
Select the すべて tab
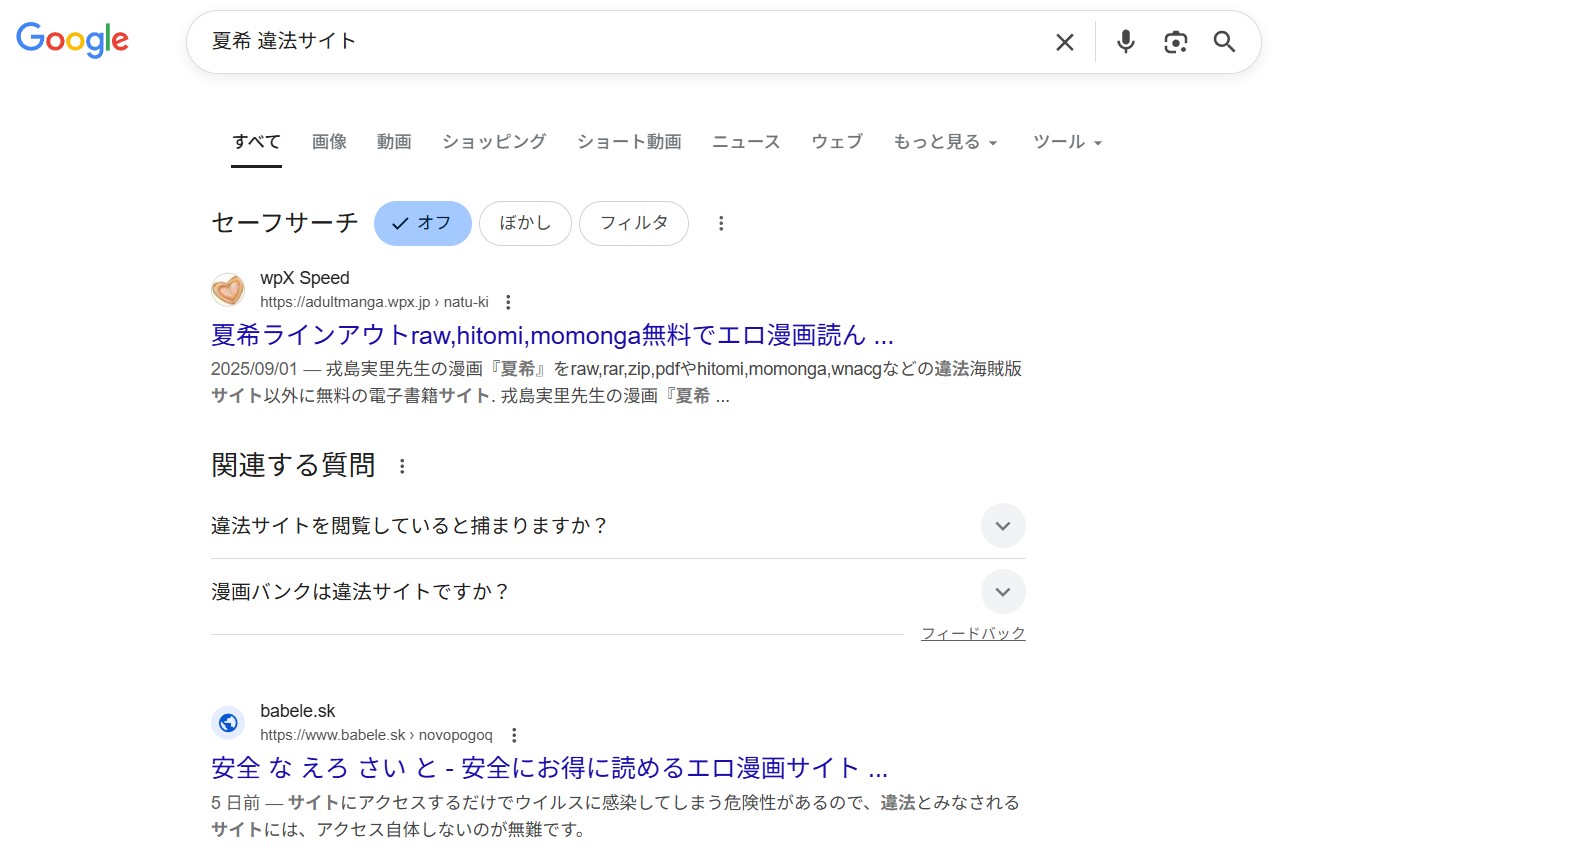coord(256,142)
